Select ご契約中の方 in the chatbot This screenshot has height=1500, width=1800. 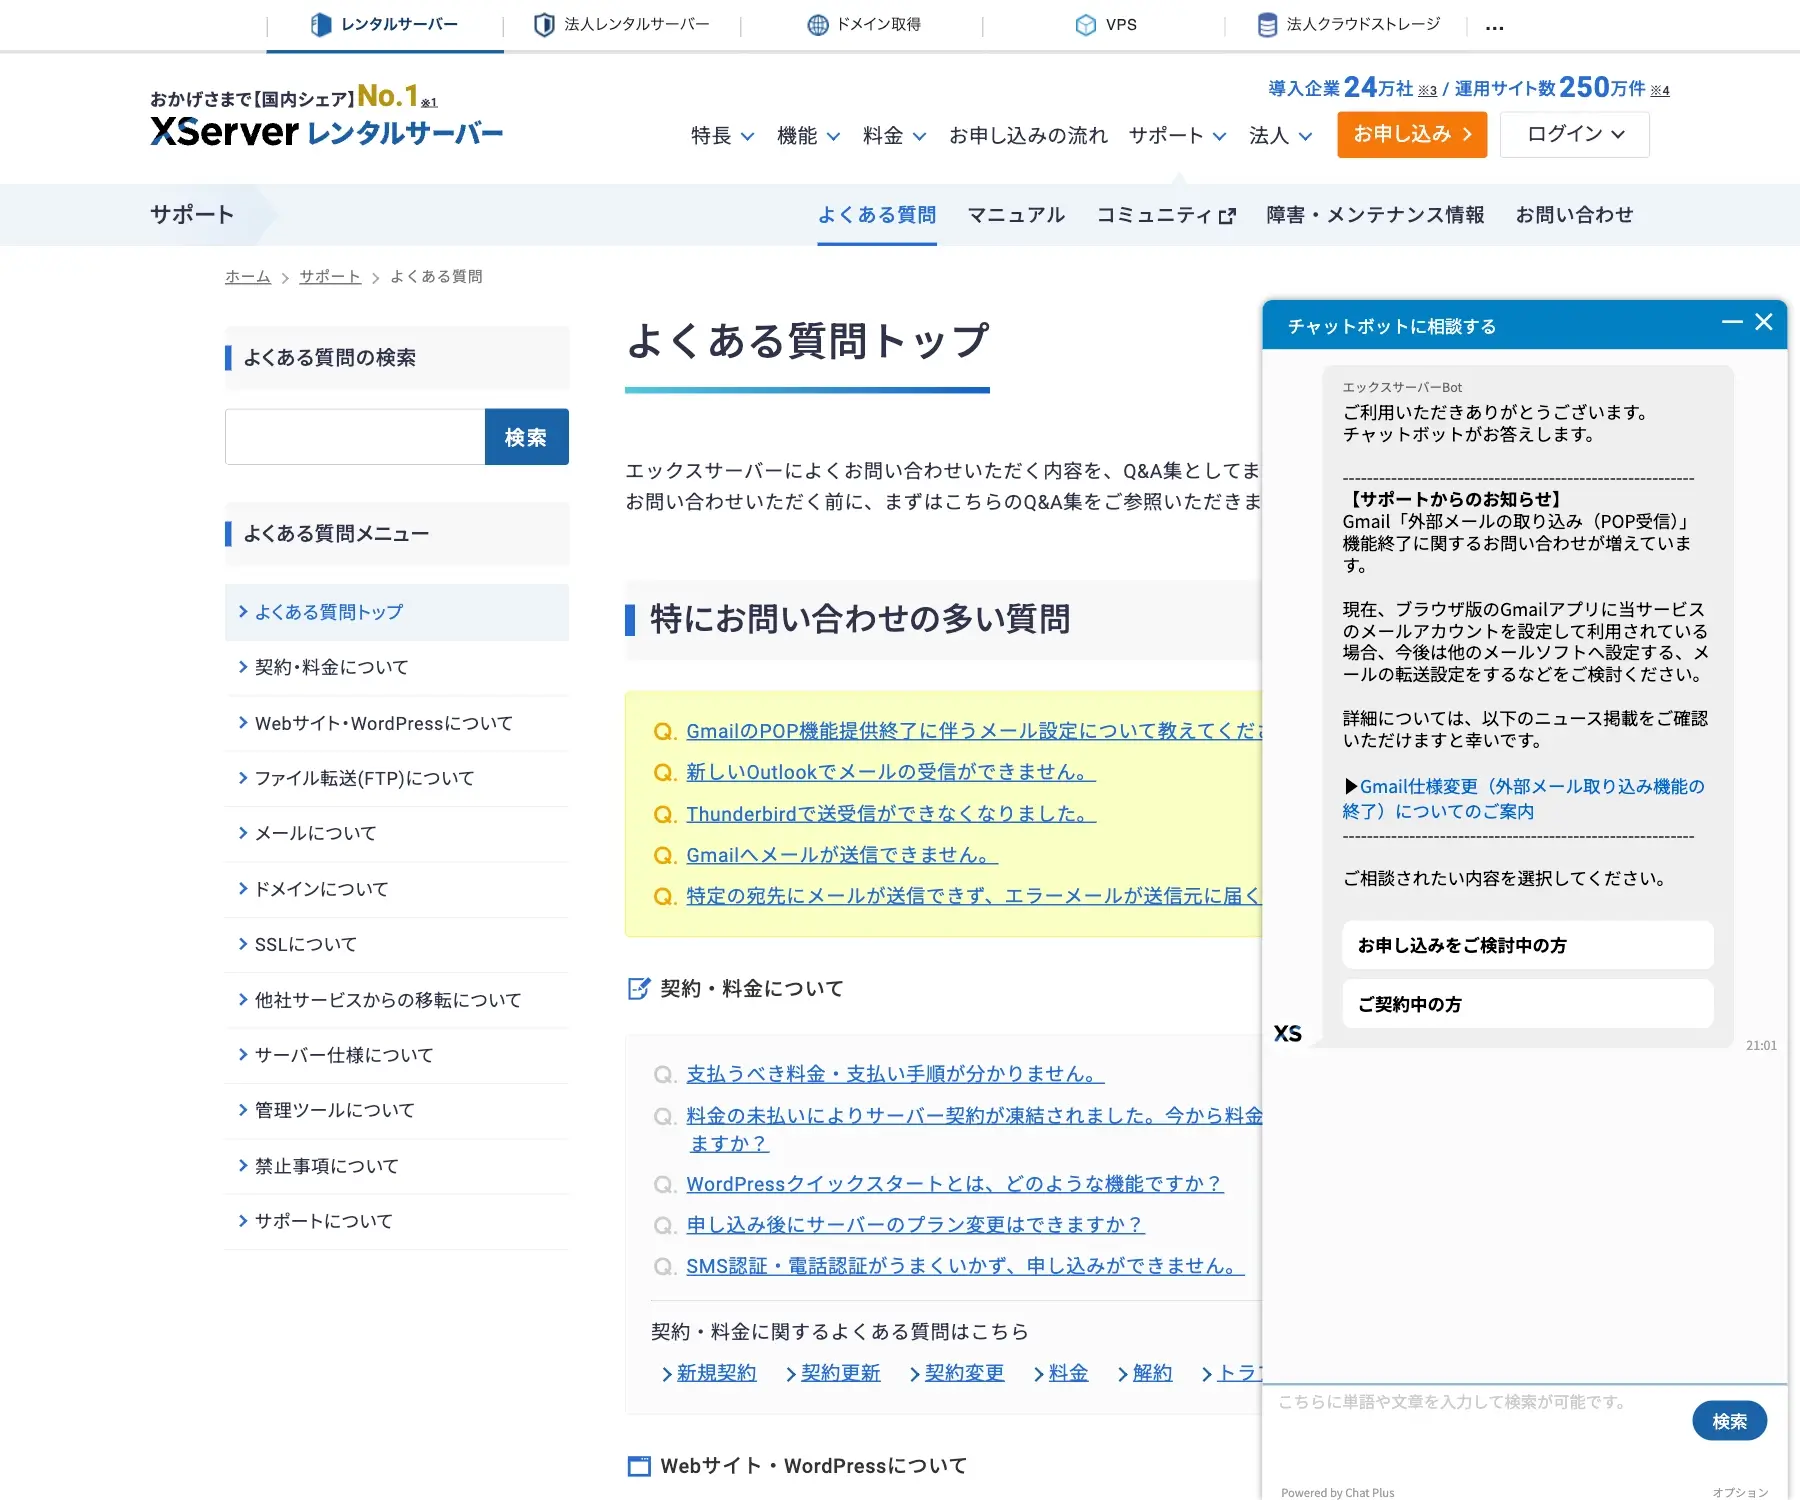point(1526,1004)
